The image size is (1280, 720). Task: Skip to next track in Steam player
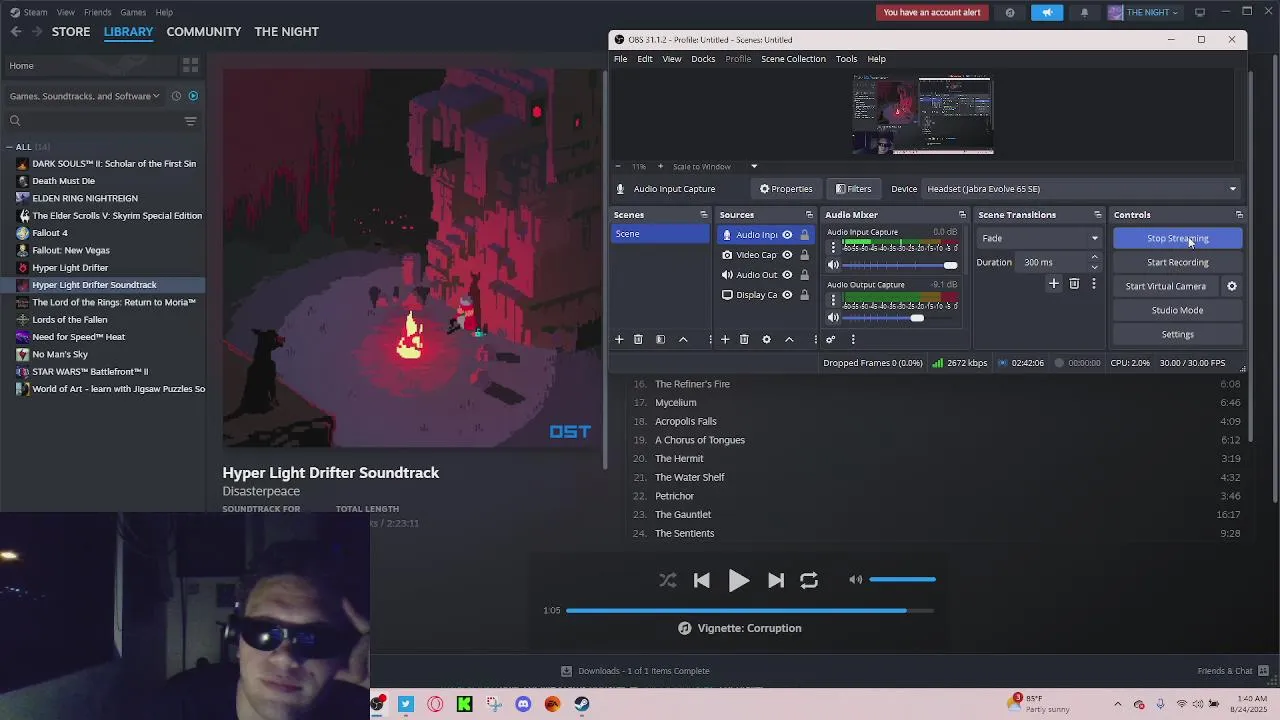(x=776, y=580)
